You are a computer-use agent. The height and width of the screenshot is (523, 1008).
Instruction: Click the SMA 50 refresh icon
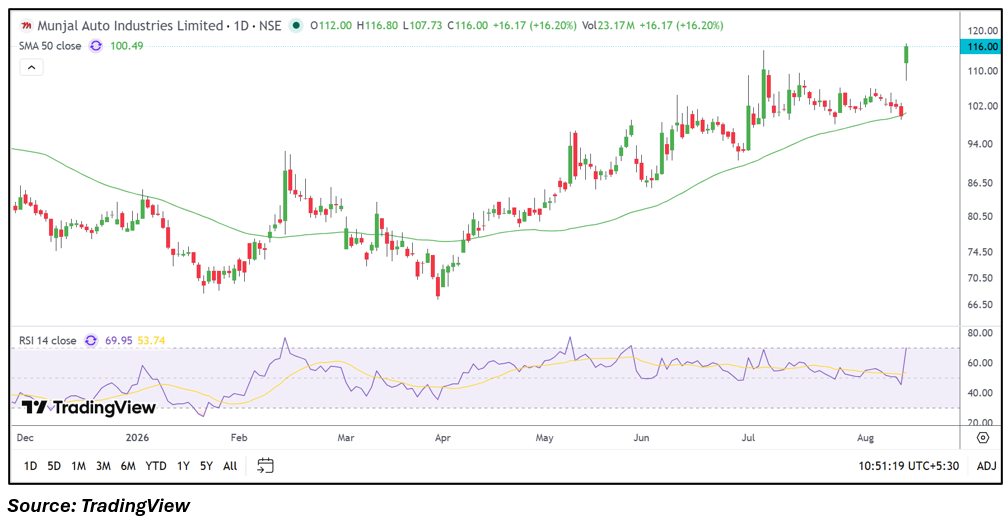pyautogui.click(x=96, y=46)
